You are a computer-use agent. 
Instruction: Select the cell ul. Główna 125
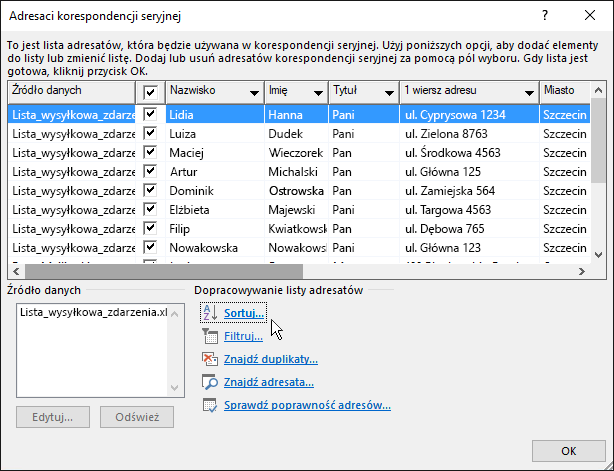pos(470,172)
